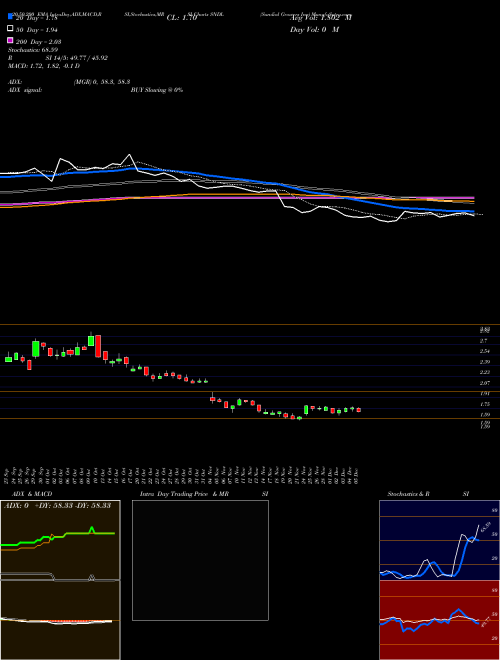Select the "50 Day - 1.94" legend label

tap(36, 29)
